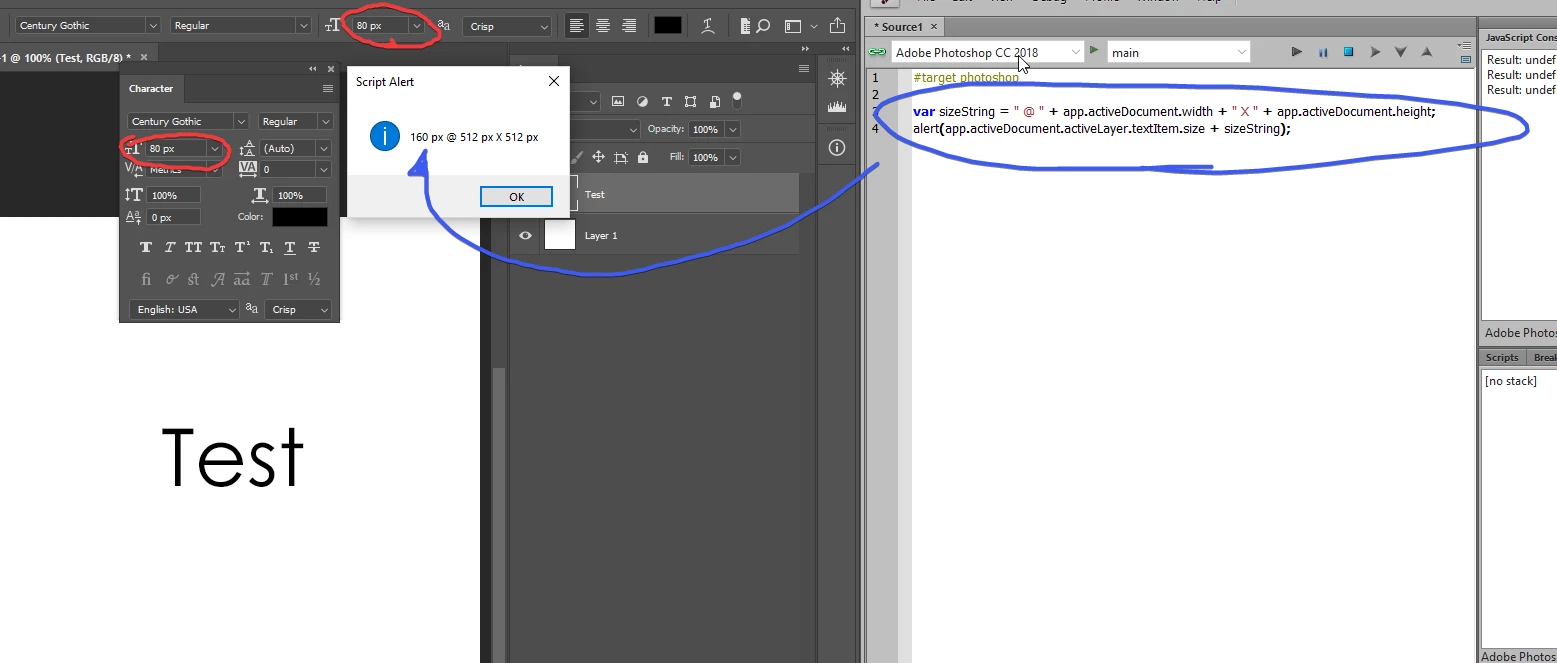
Task: Click the Share image icon
Action: point(837,26)
